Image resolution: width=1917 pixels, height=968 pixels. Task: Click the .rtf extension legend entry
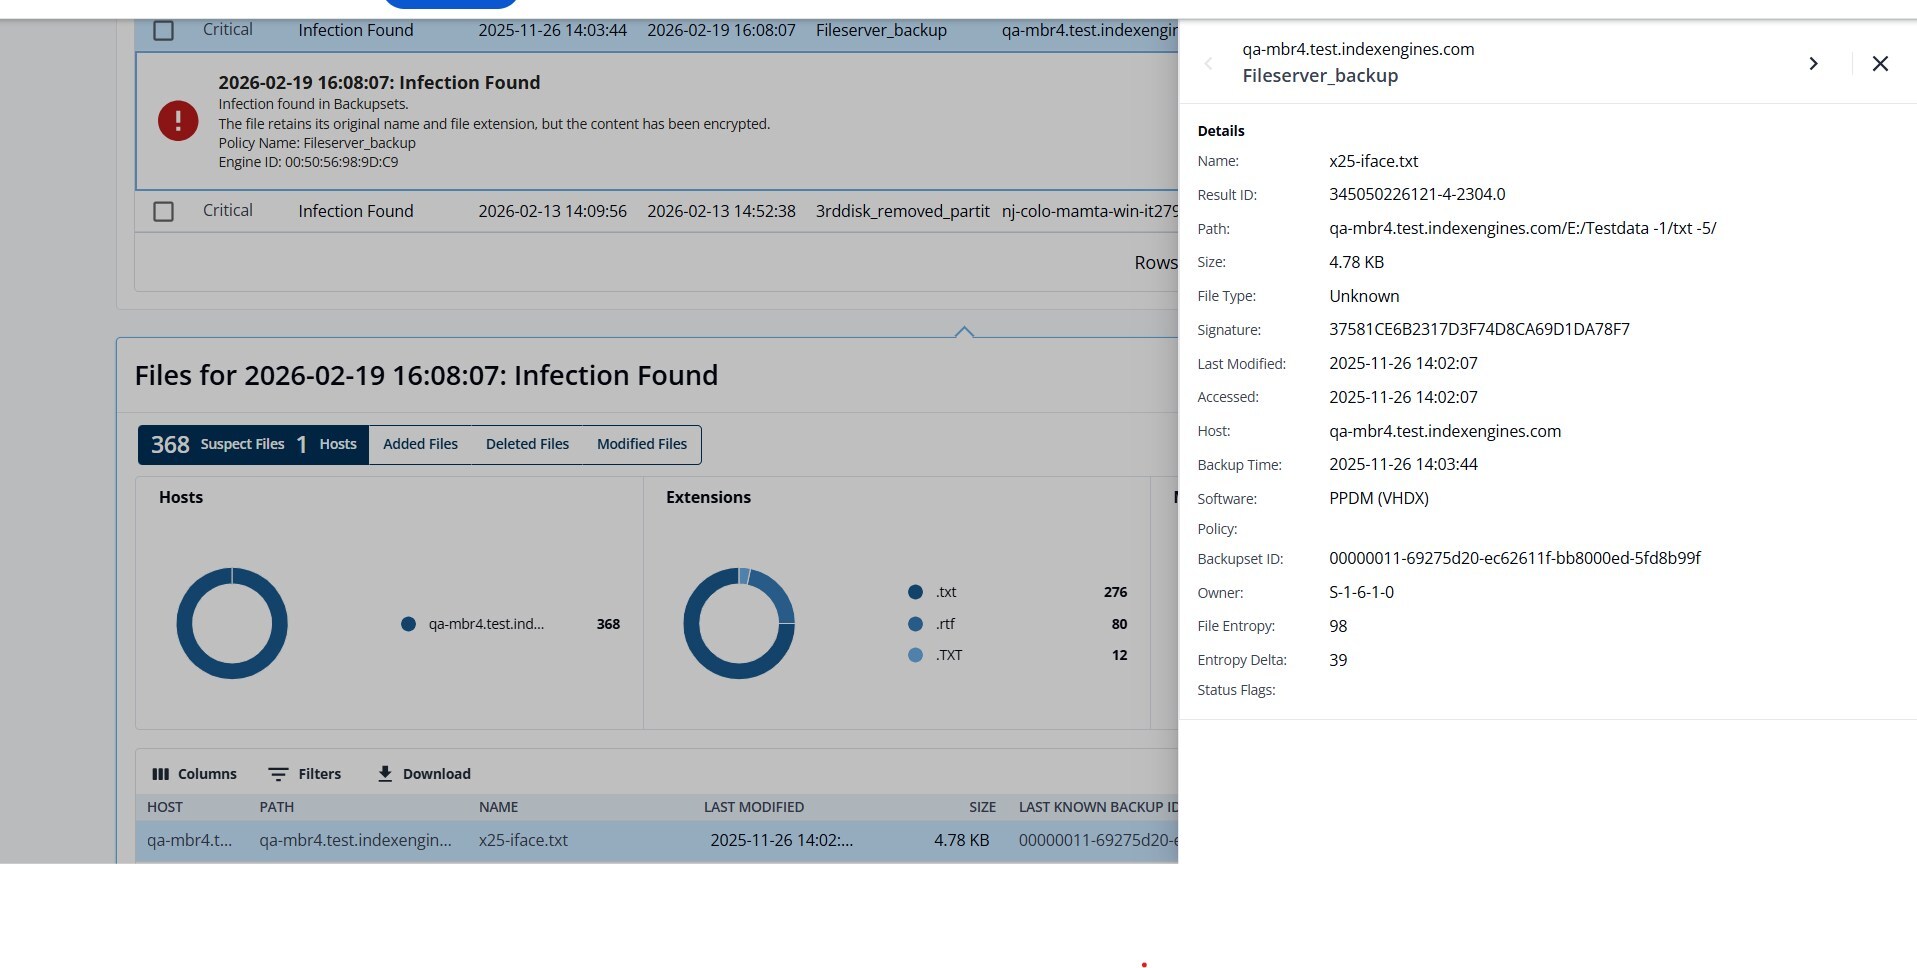[x=945, y=624]
